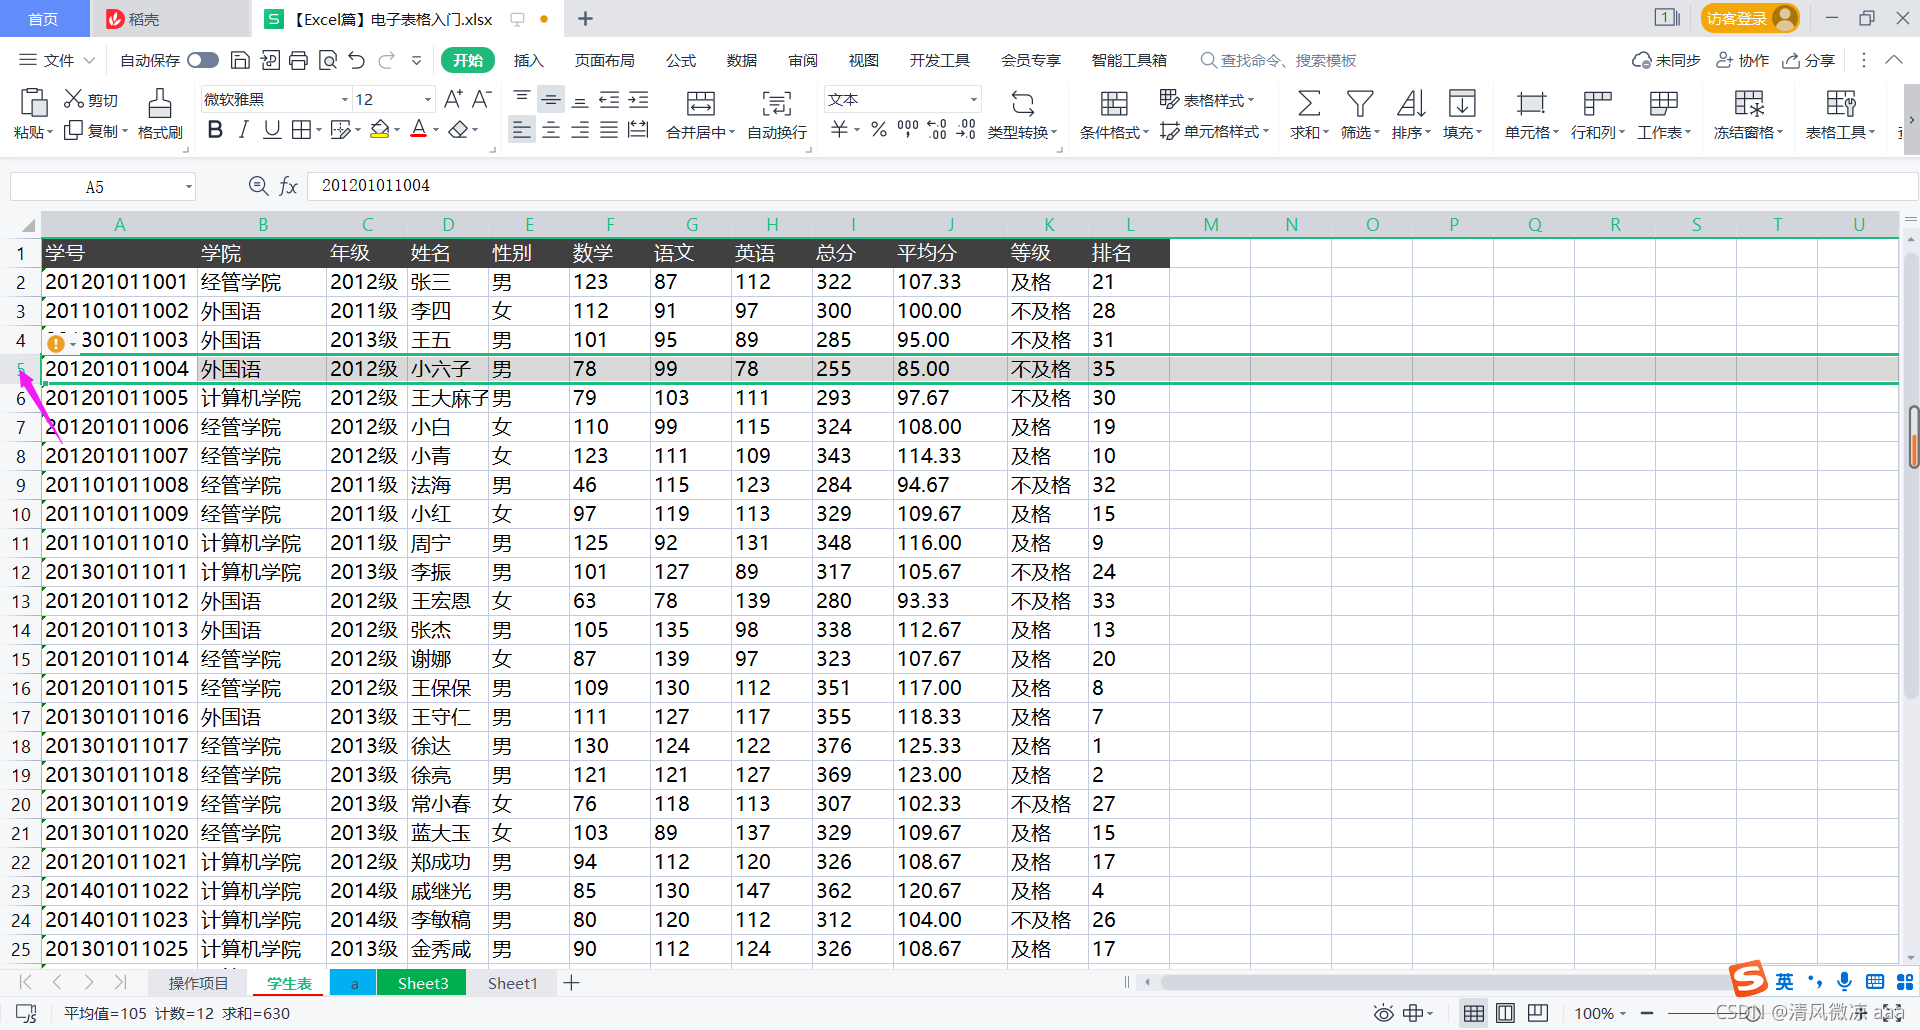Toggle vertical middle alignment
This screenshot has width=1920, height=1030.
551,99
